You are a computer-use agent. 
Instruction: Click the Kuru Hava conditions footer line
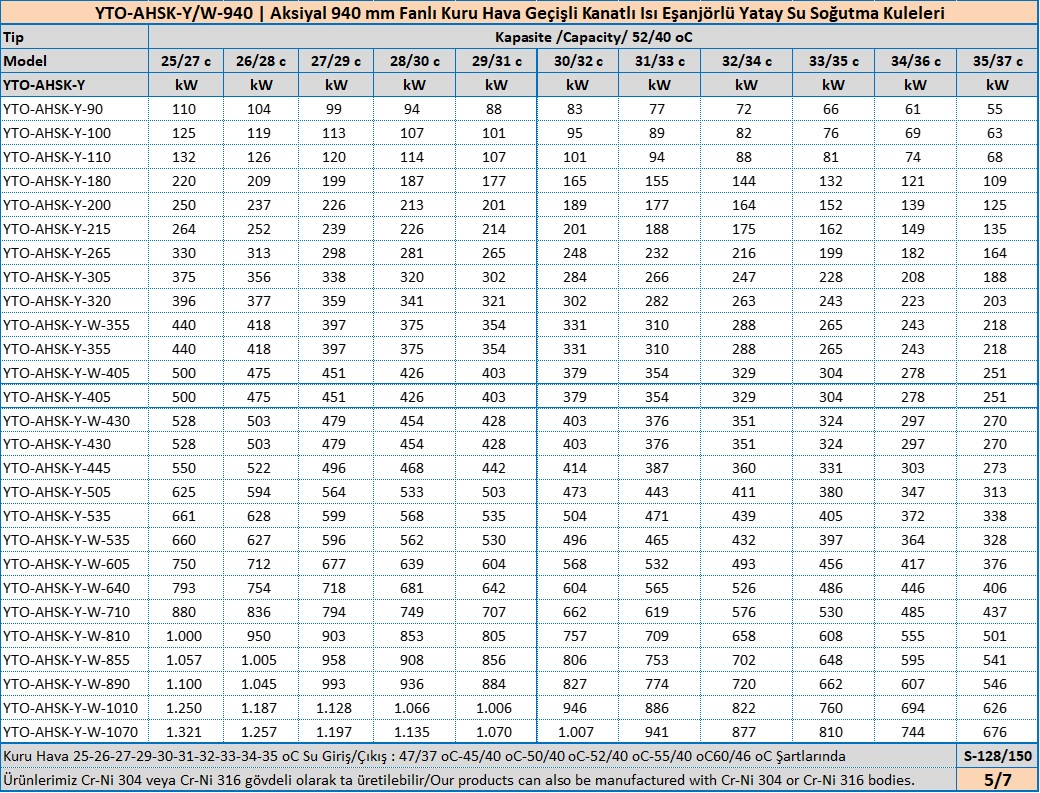pos(425,756)
